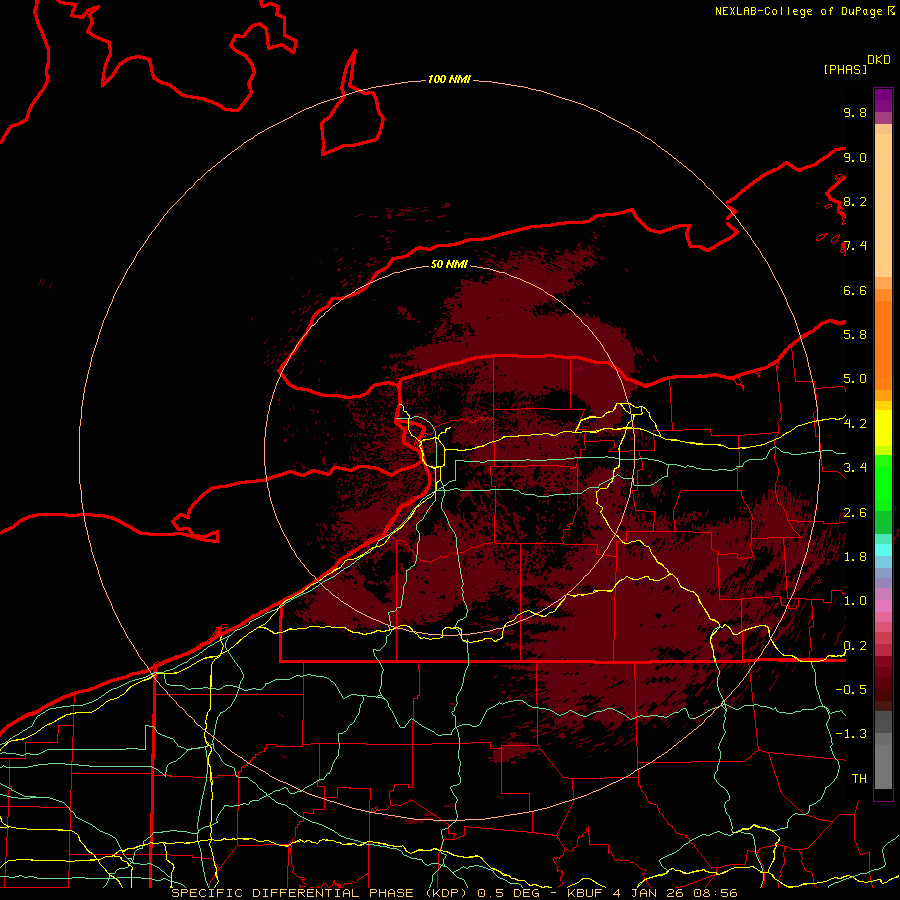
Task: Click the 5.0 scale value
Action: click(x=855, y=379)
